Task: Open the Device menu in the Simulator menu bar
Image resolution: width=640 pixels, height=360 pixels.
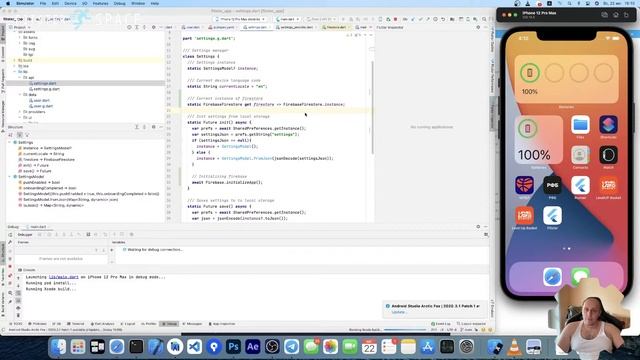Action: [70, 3]
